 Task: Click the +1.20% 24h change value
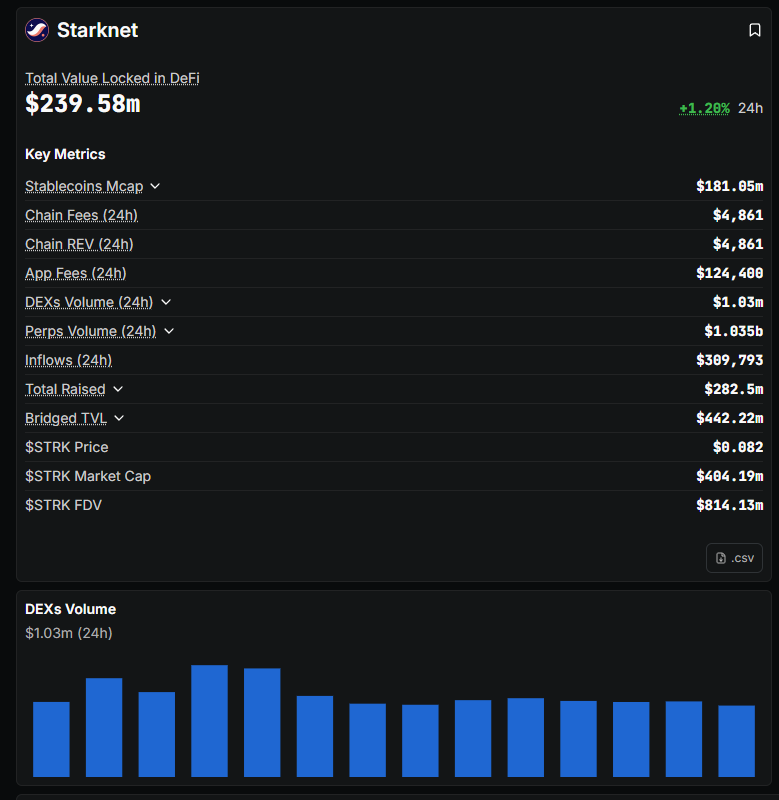tap(704, 108)
